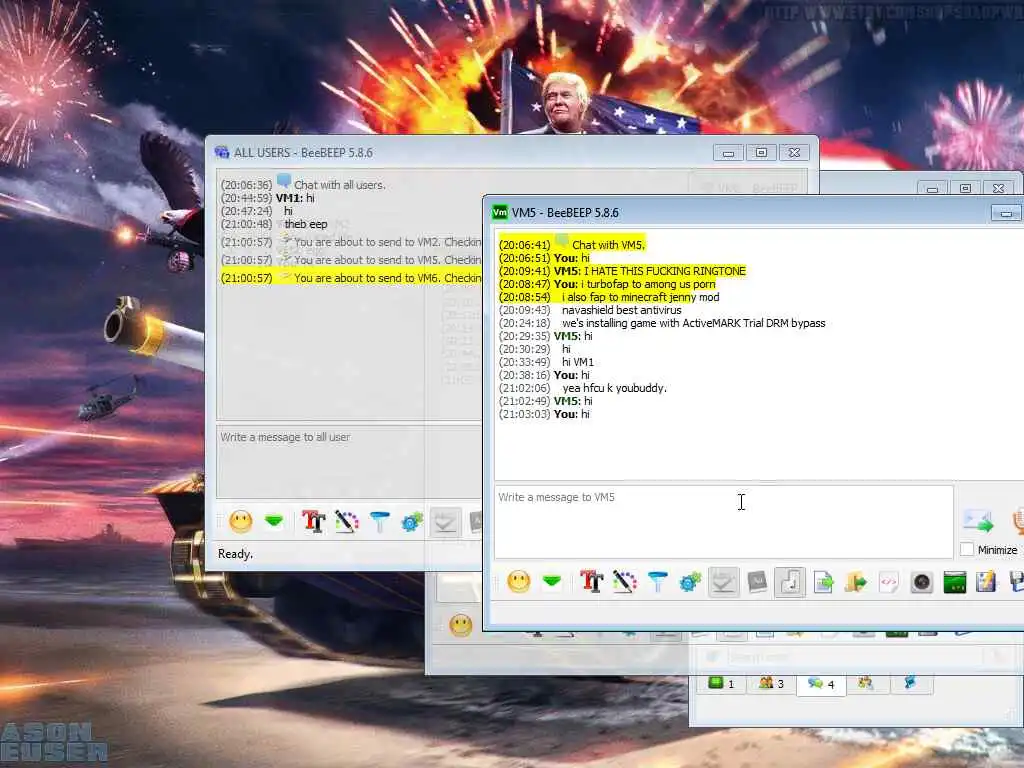Toggle sound note button in VM5 toolbar

coord(790,582)
